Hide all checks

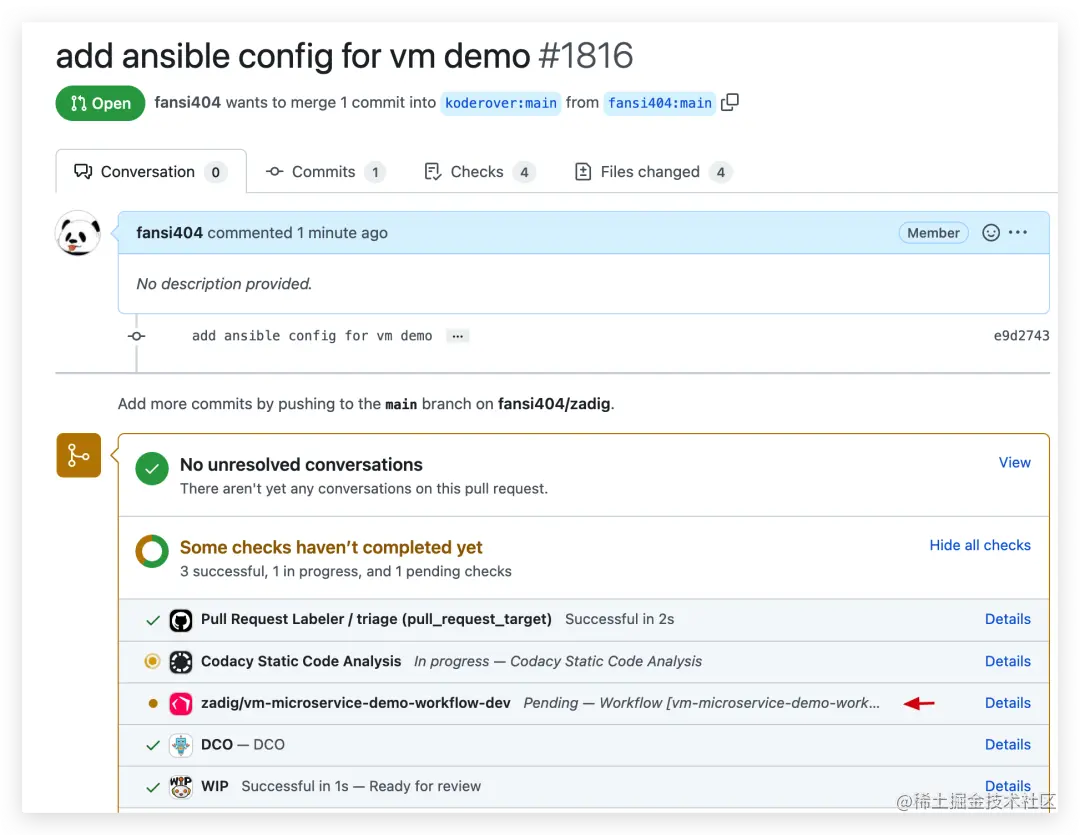980,546
